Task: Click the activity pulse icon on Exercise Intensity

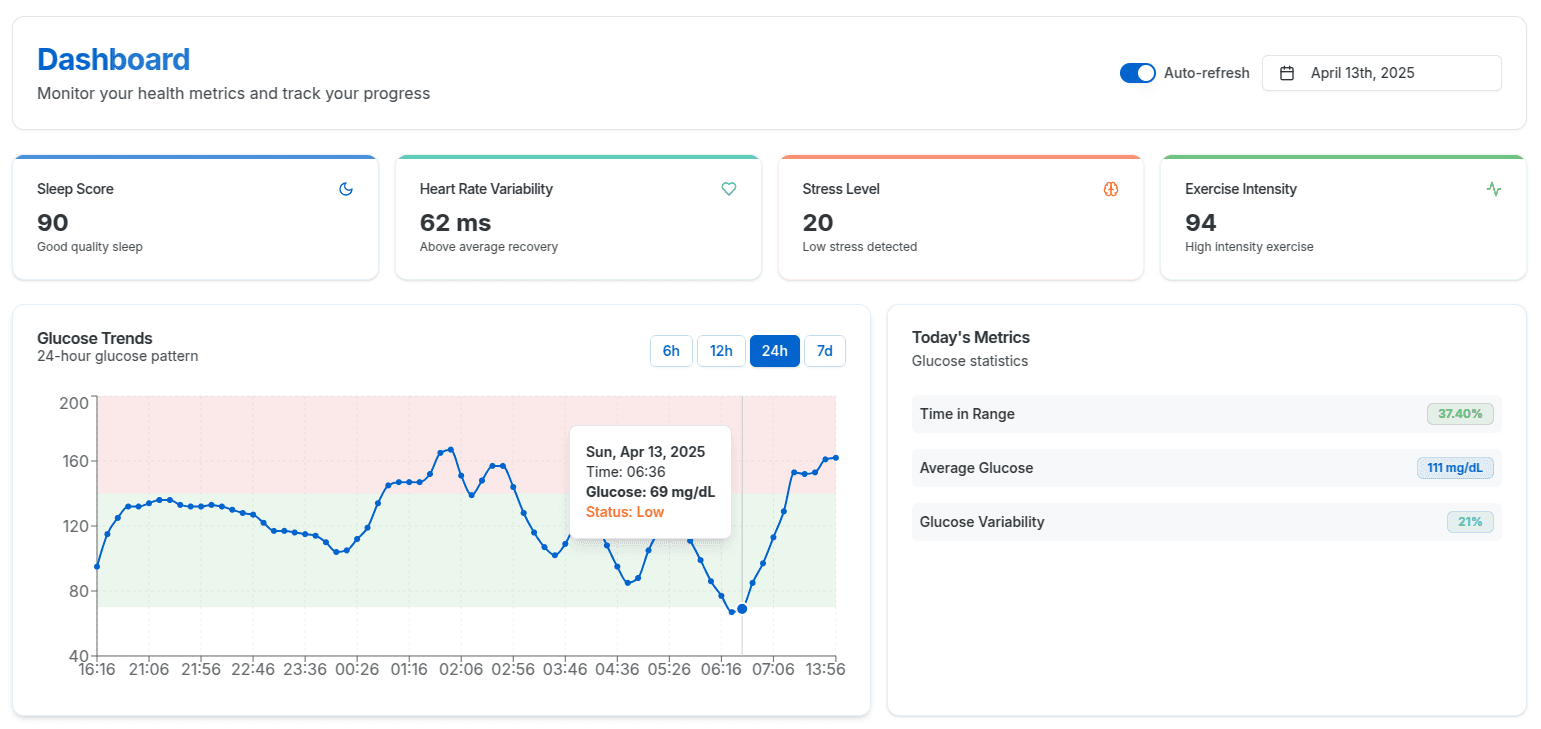Action: [1494, 189]
